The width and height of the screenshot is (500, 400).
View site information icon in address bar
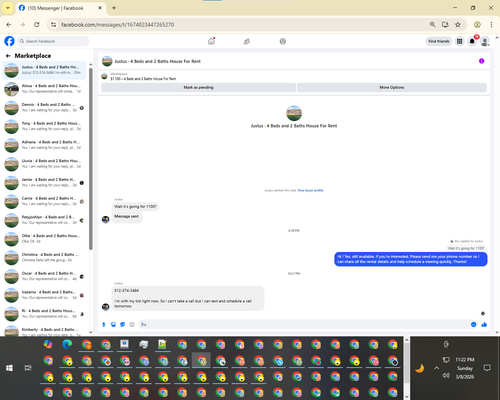53,25
